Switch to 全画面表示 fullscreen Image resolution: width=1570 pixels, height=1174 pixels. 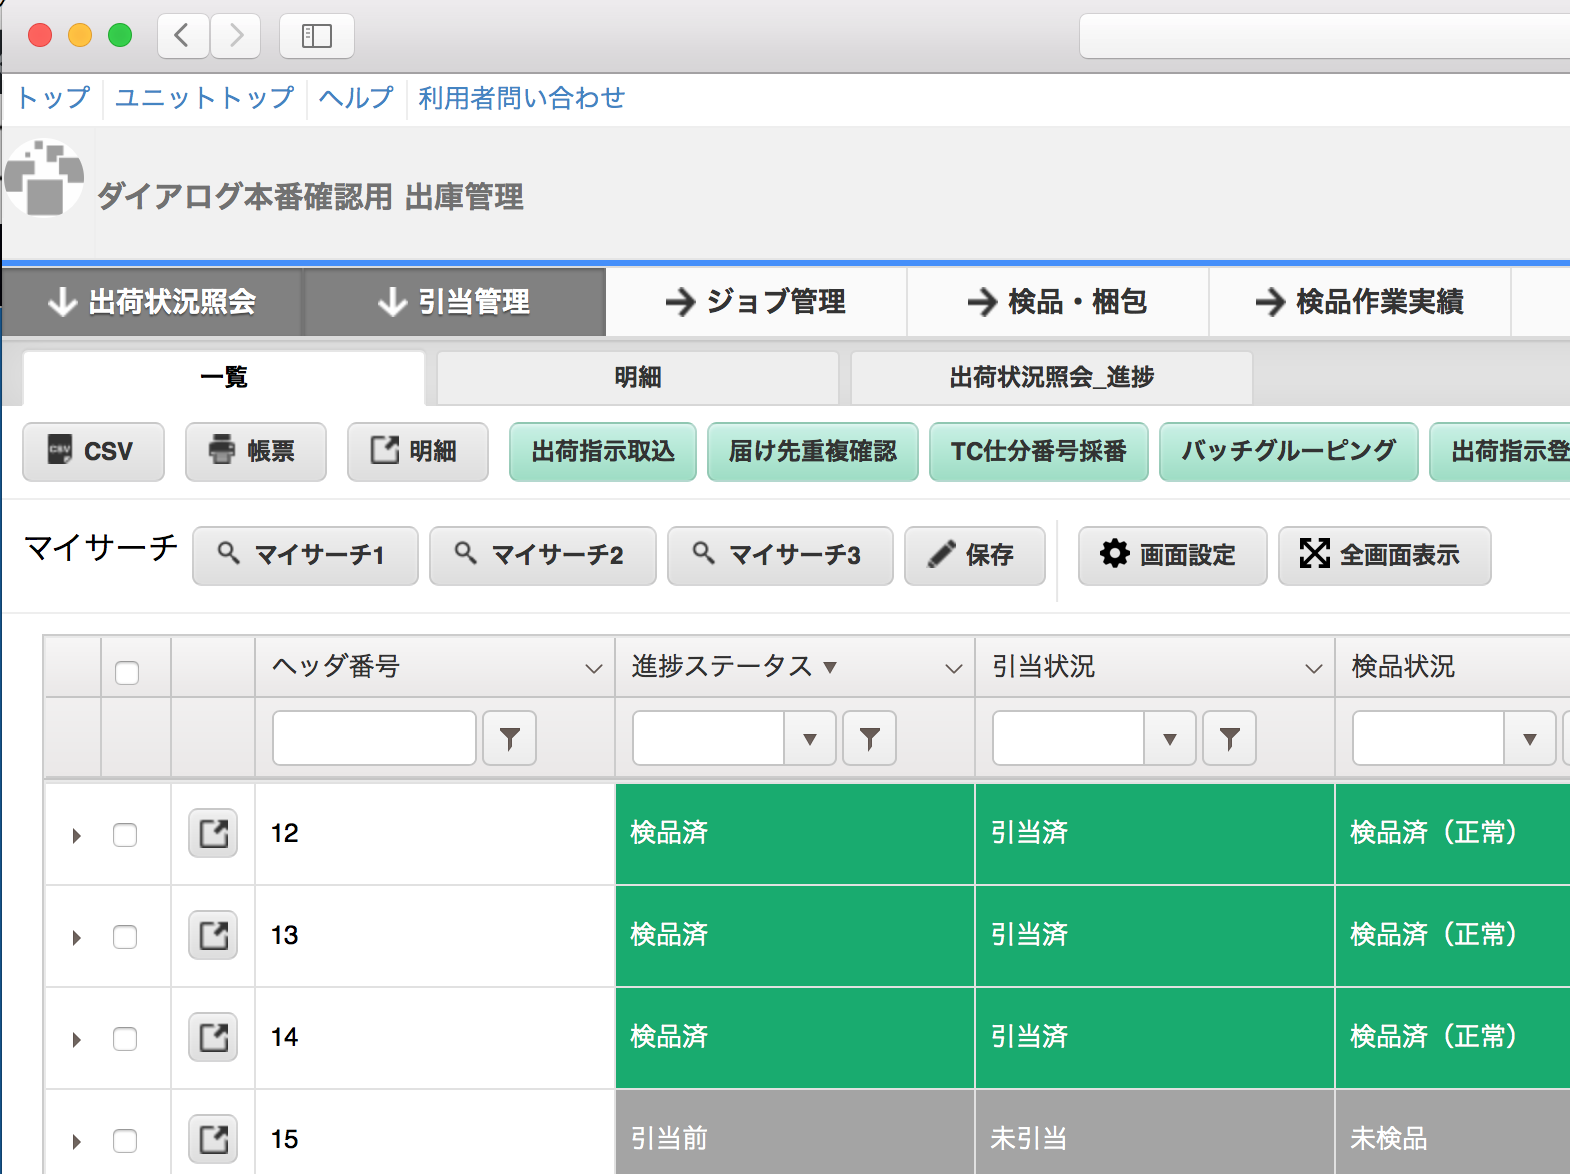pyautogui.click(x=1385, y=556)
